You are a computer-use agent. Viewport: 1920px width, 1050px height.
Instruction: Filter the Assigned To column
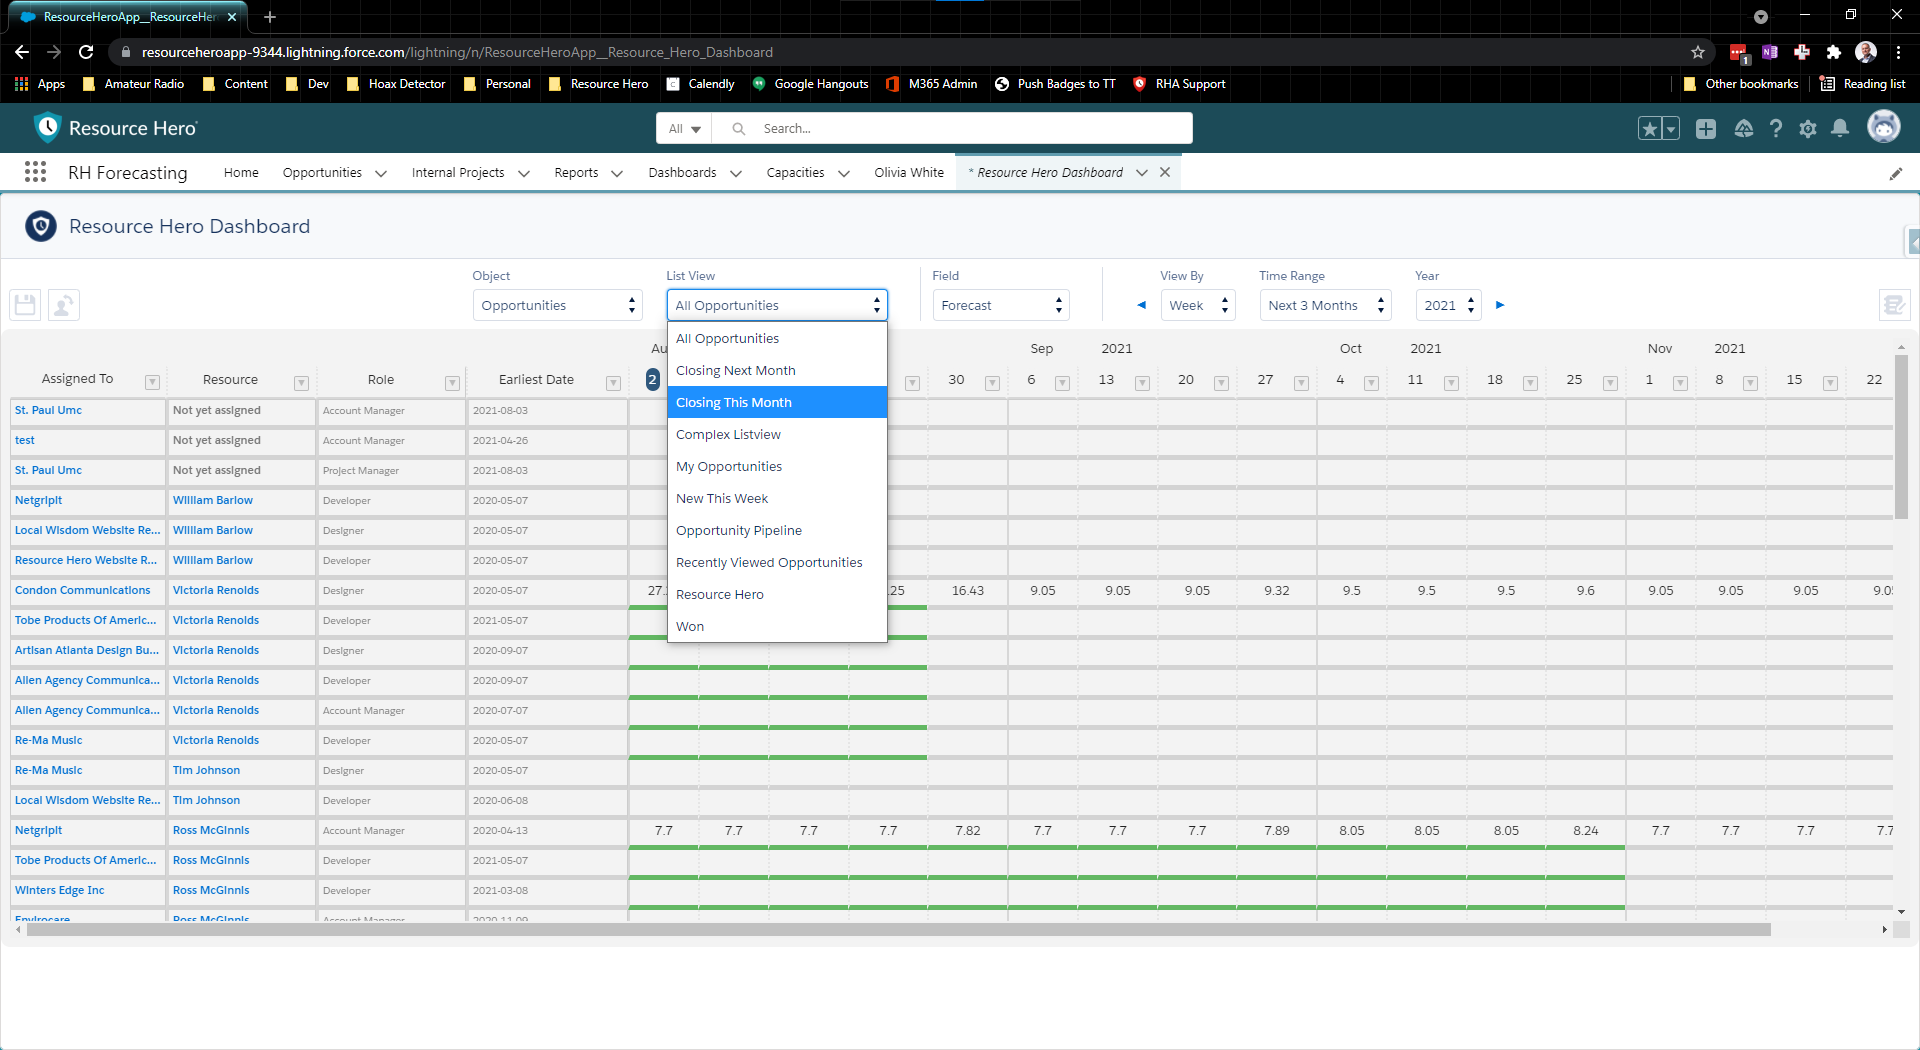pyautogui.click(x=152, y=382)
